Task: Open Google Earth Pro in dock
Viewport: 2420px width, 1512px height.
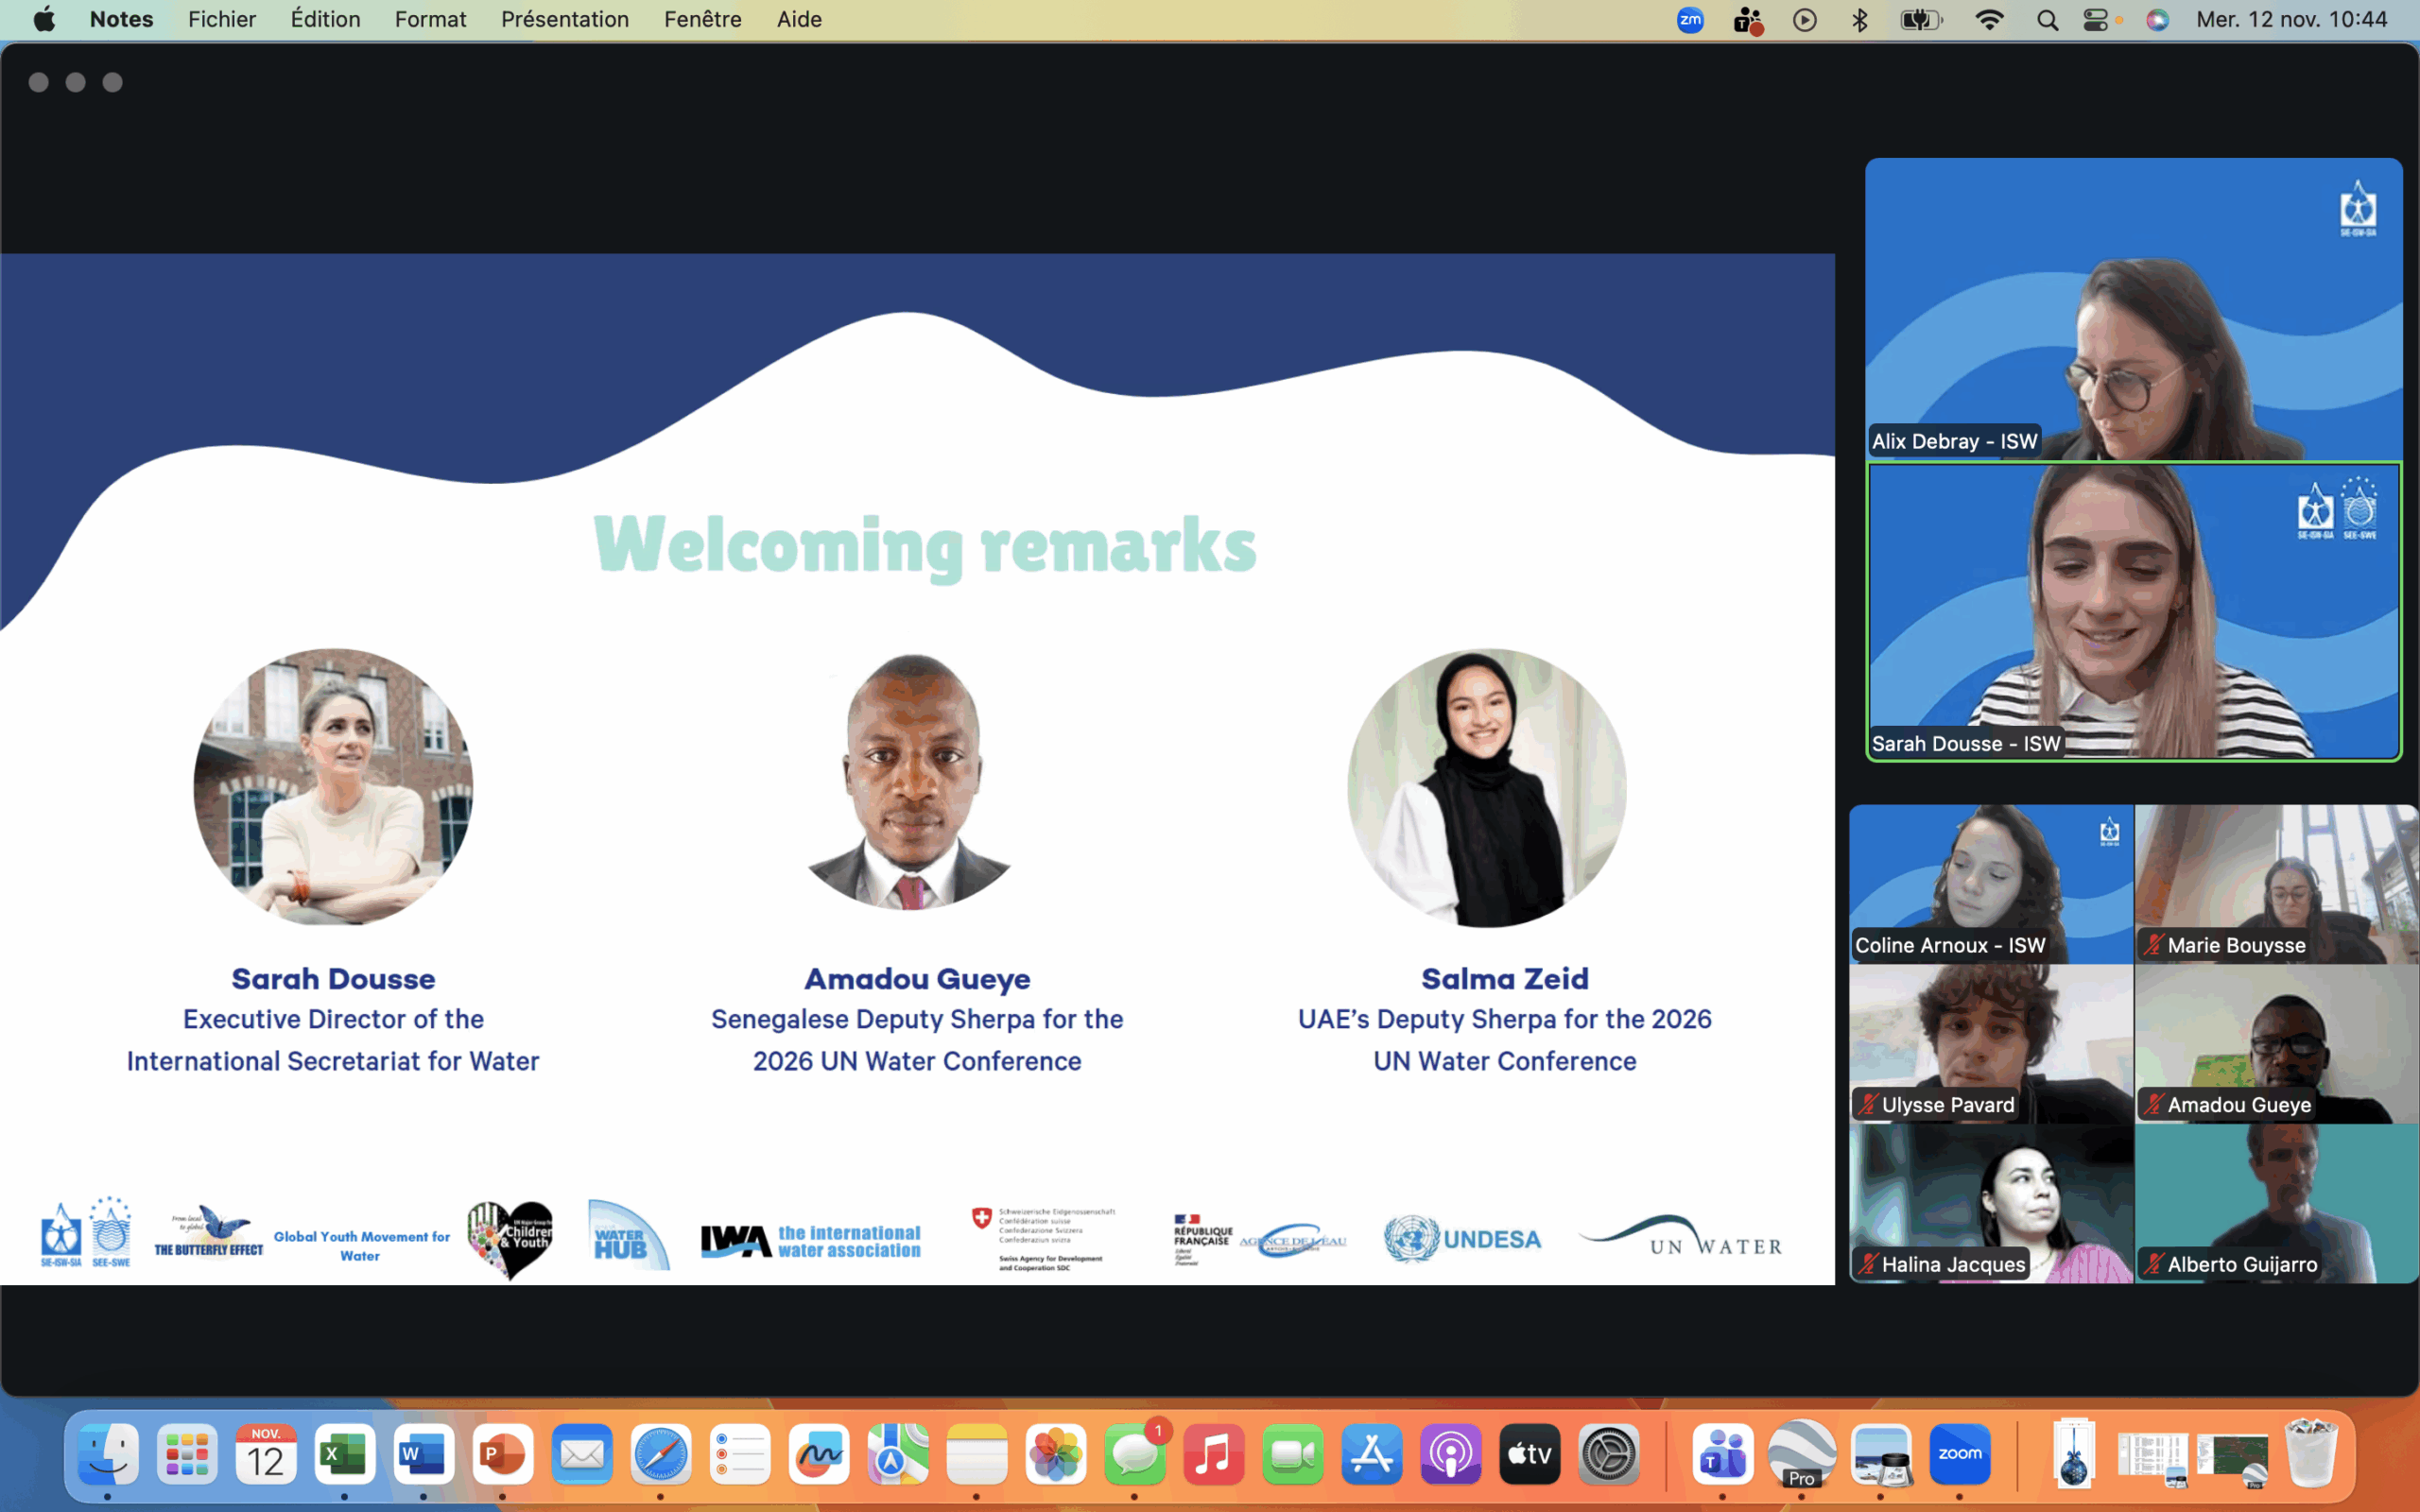Action: [1801, 1454]
